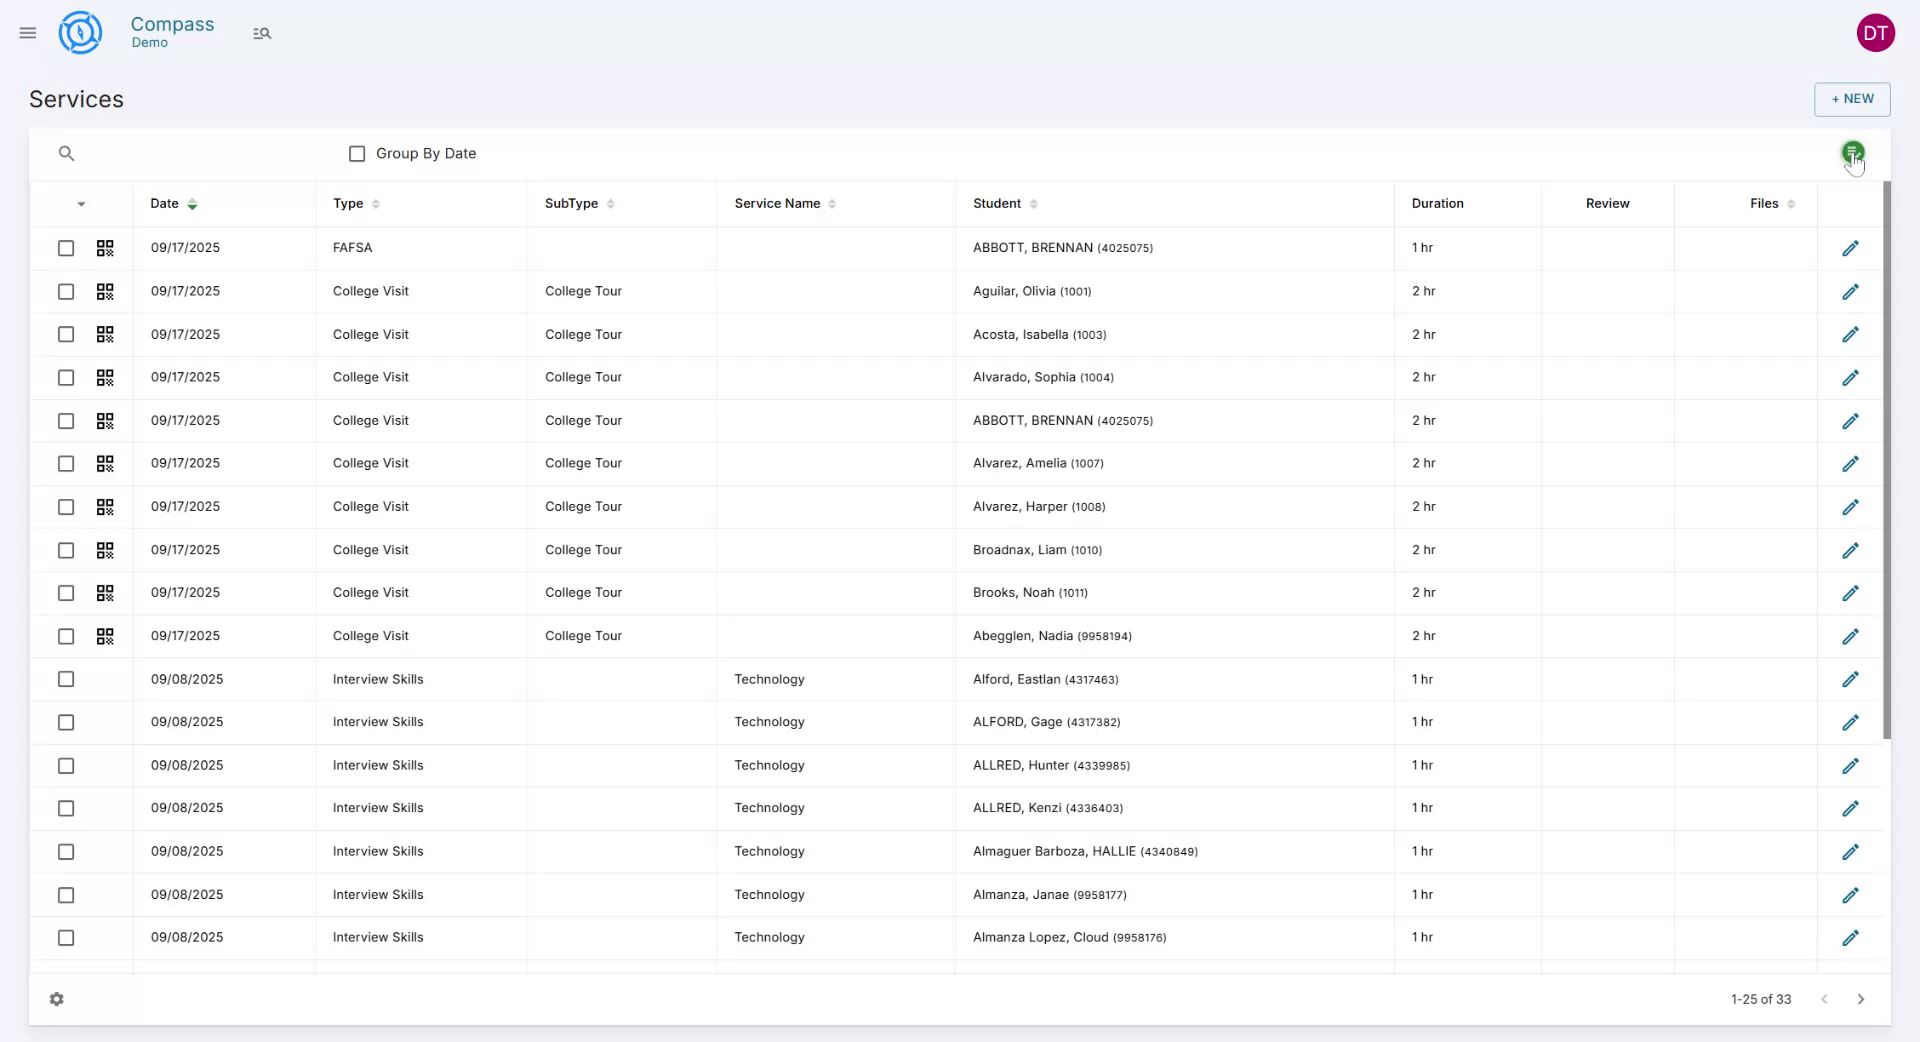Sort the Student column
Screen dimensions: 1920x1042
point(1033,204)
